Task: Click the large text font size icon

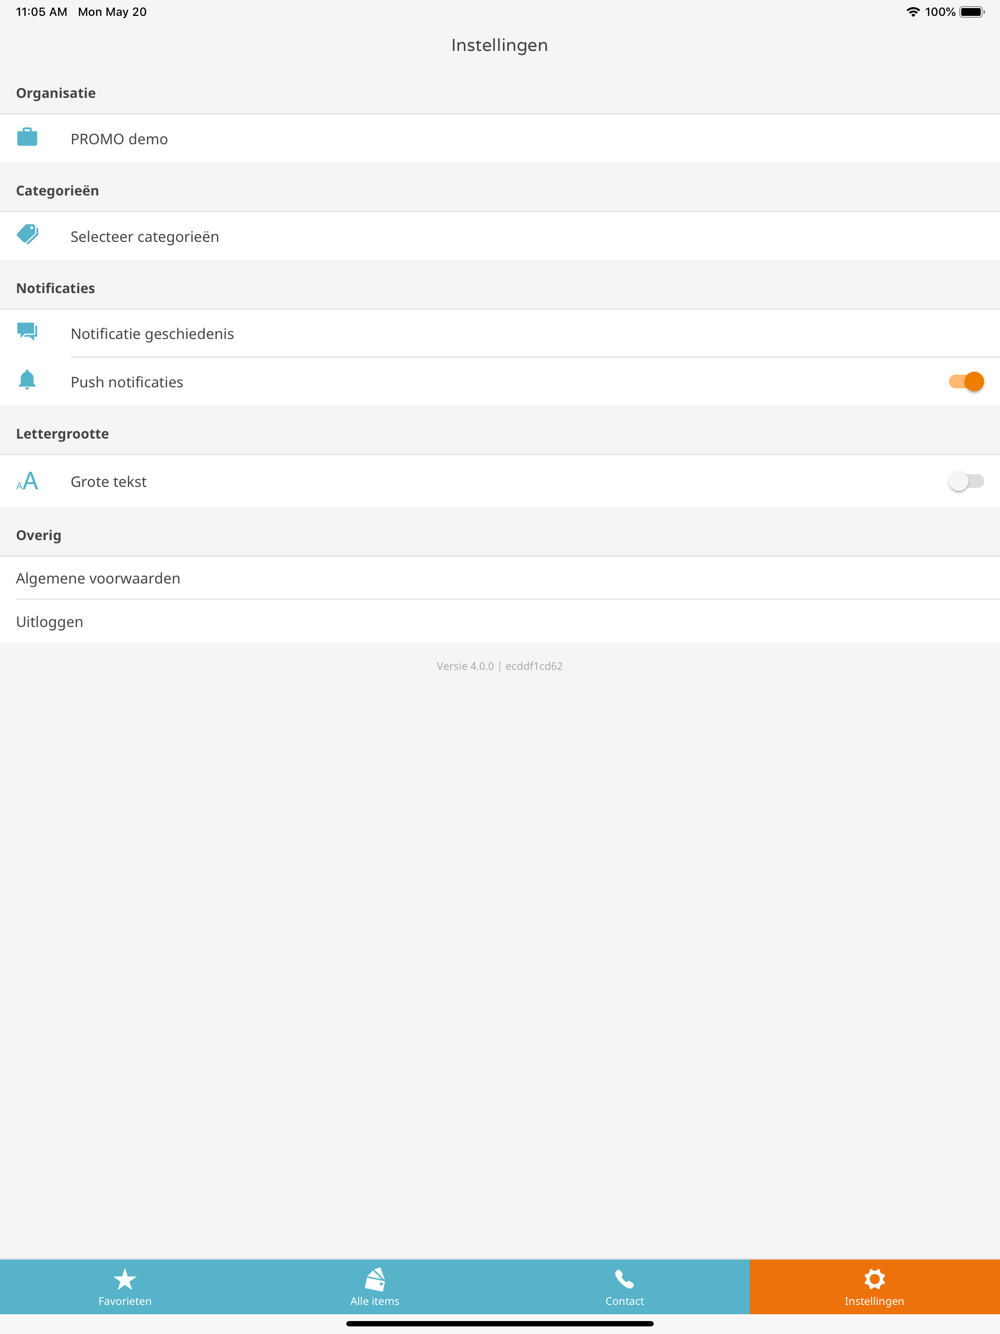Action: pos(27,481)
